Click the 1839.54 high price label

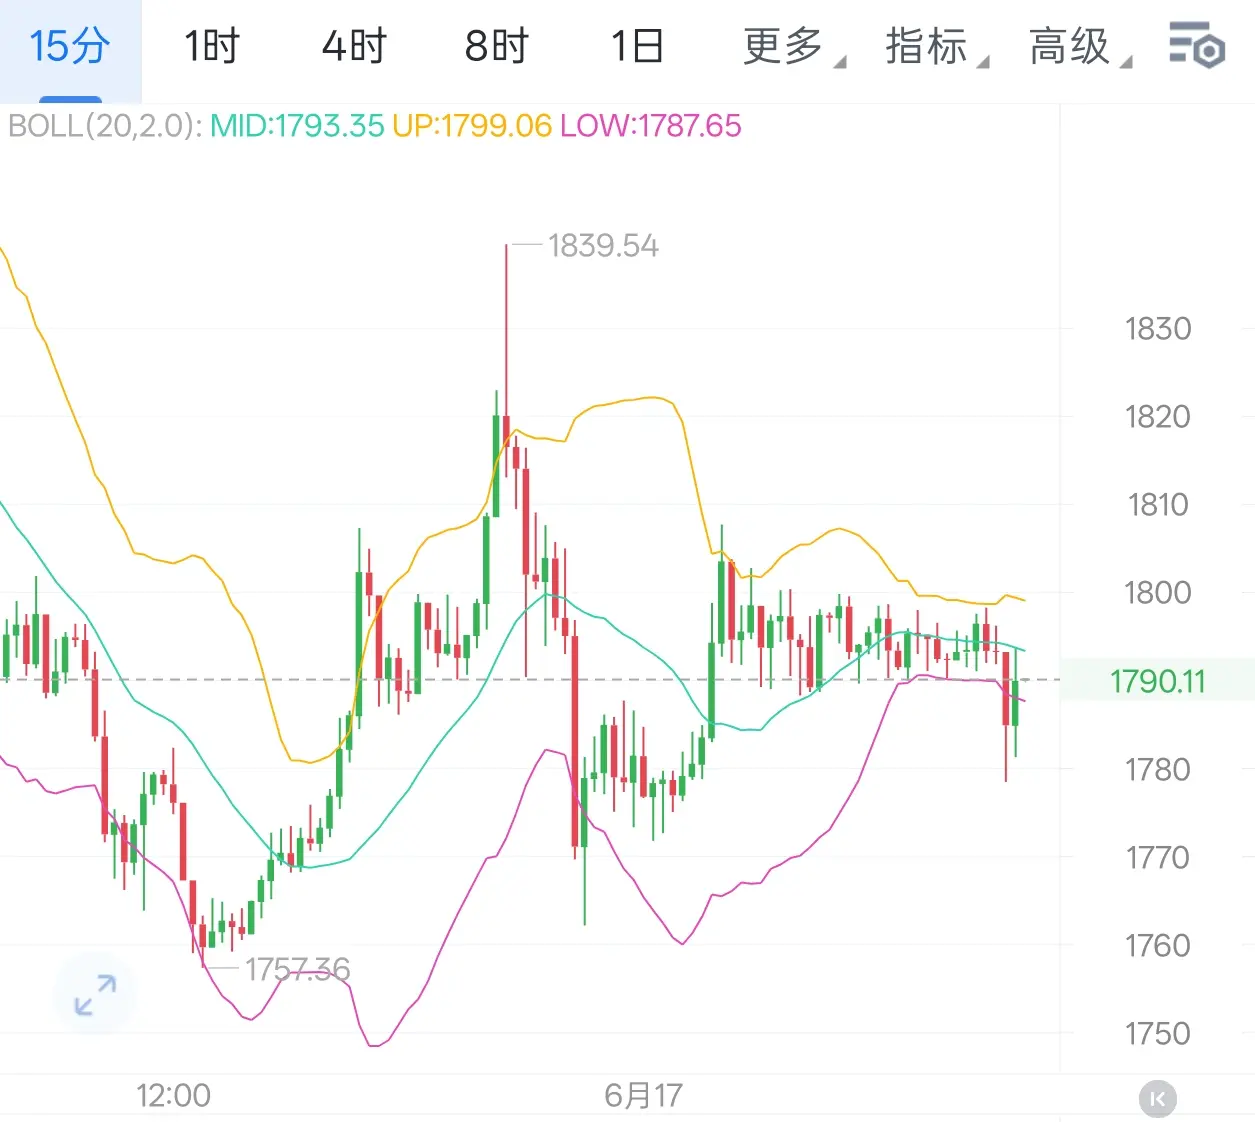(603, 246)
